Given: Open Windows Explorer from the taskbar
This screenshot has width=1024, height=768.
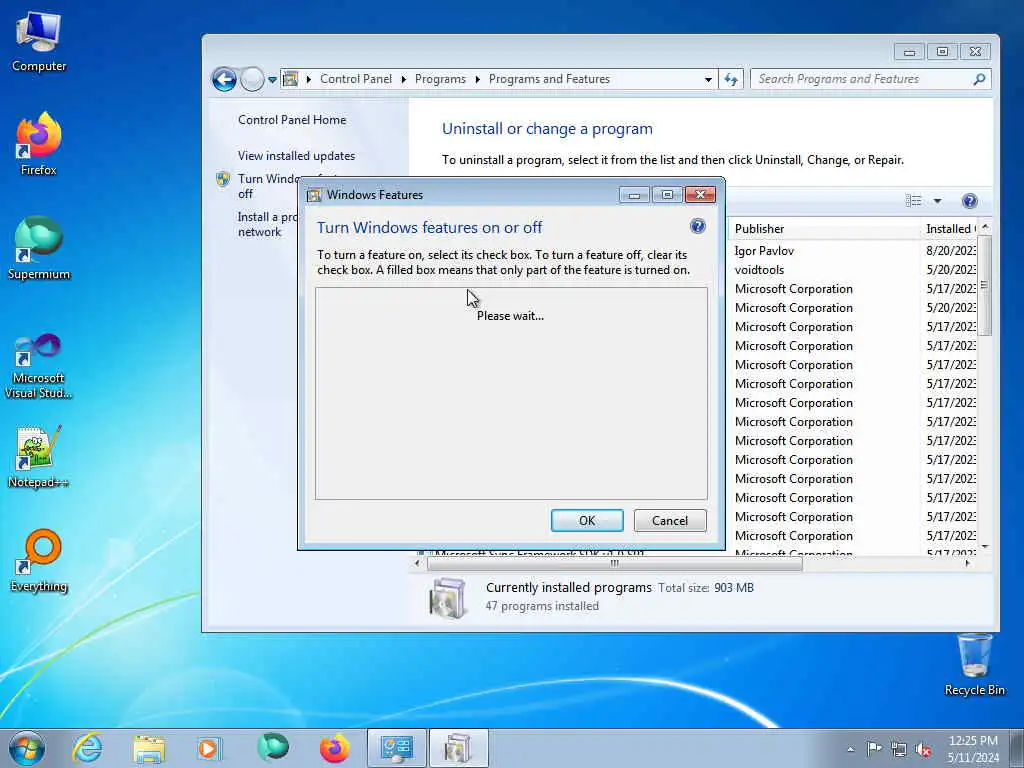Looking at the screenshot, I should tap(148, 748).
